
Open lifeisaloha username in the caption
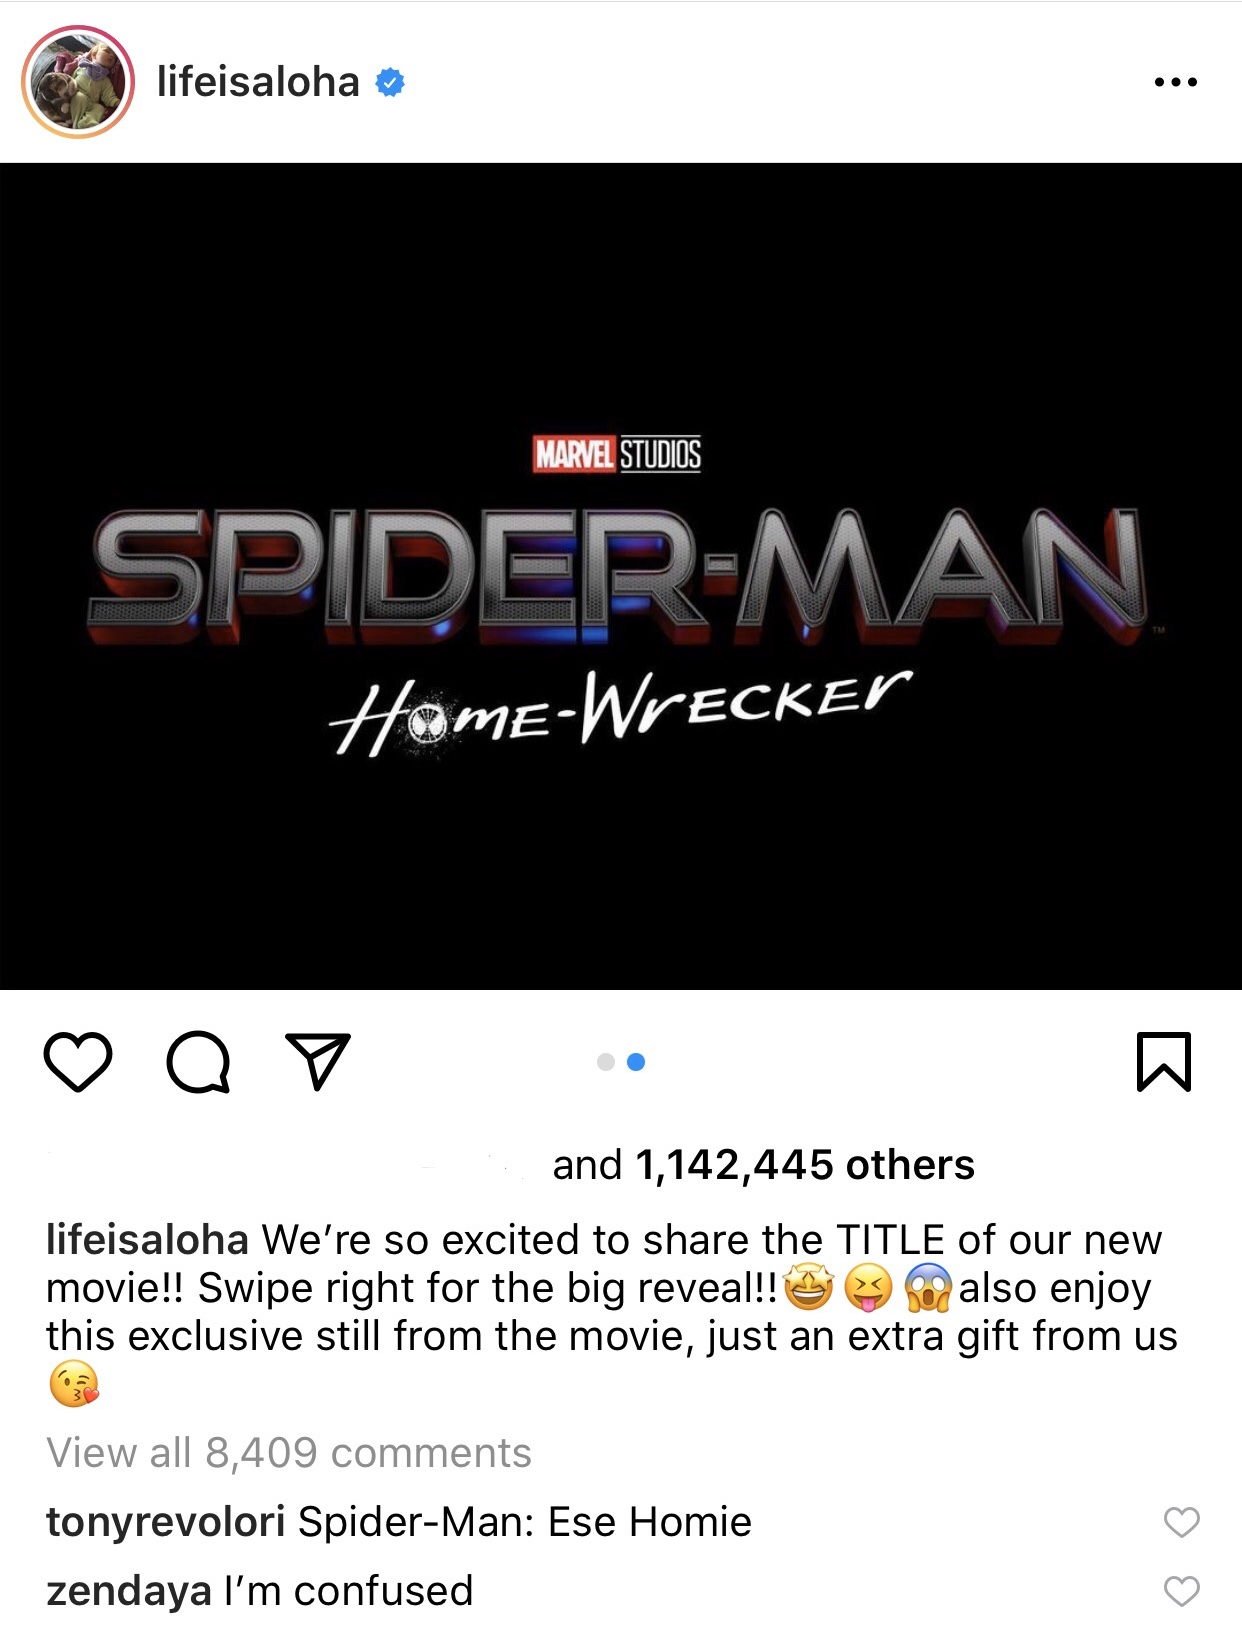[x=147, y=1240]
